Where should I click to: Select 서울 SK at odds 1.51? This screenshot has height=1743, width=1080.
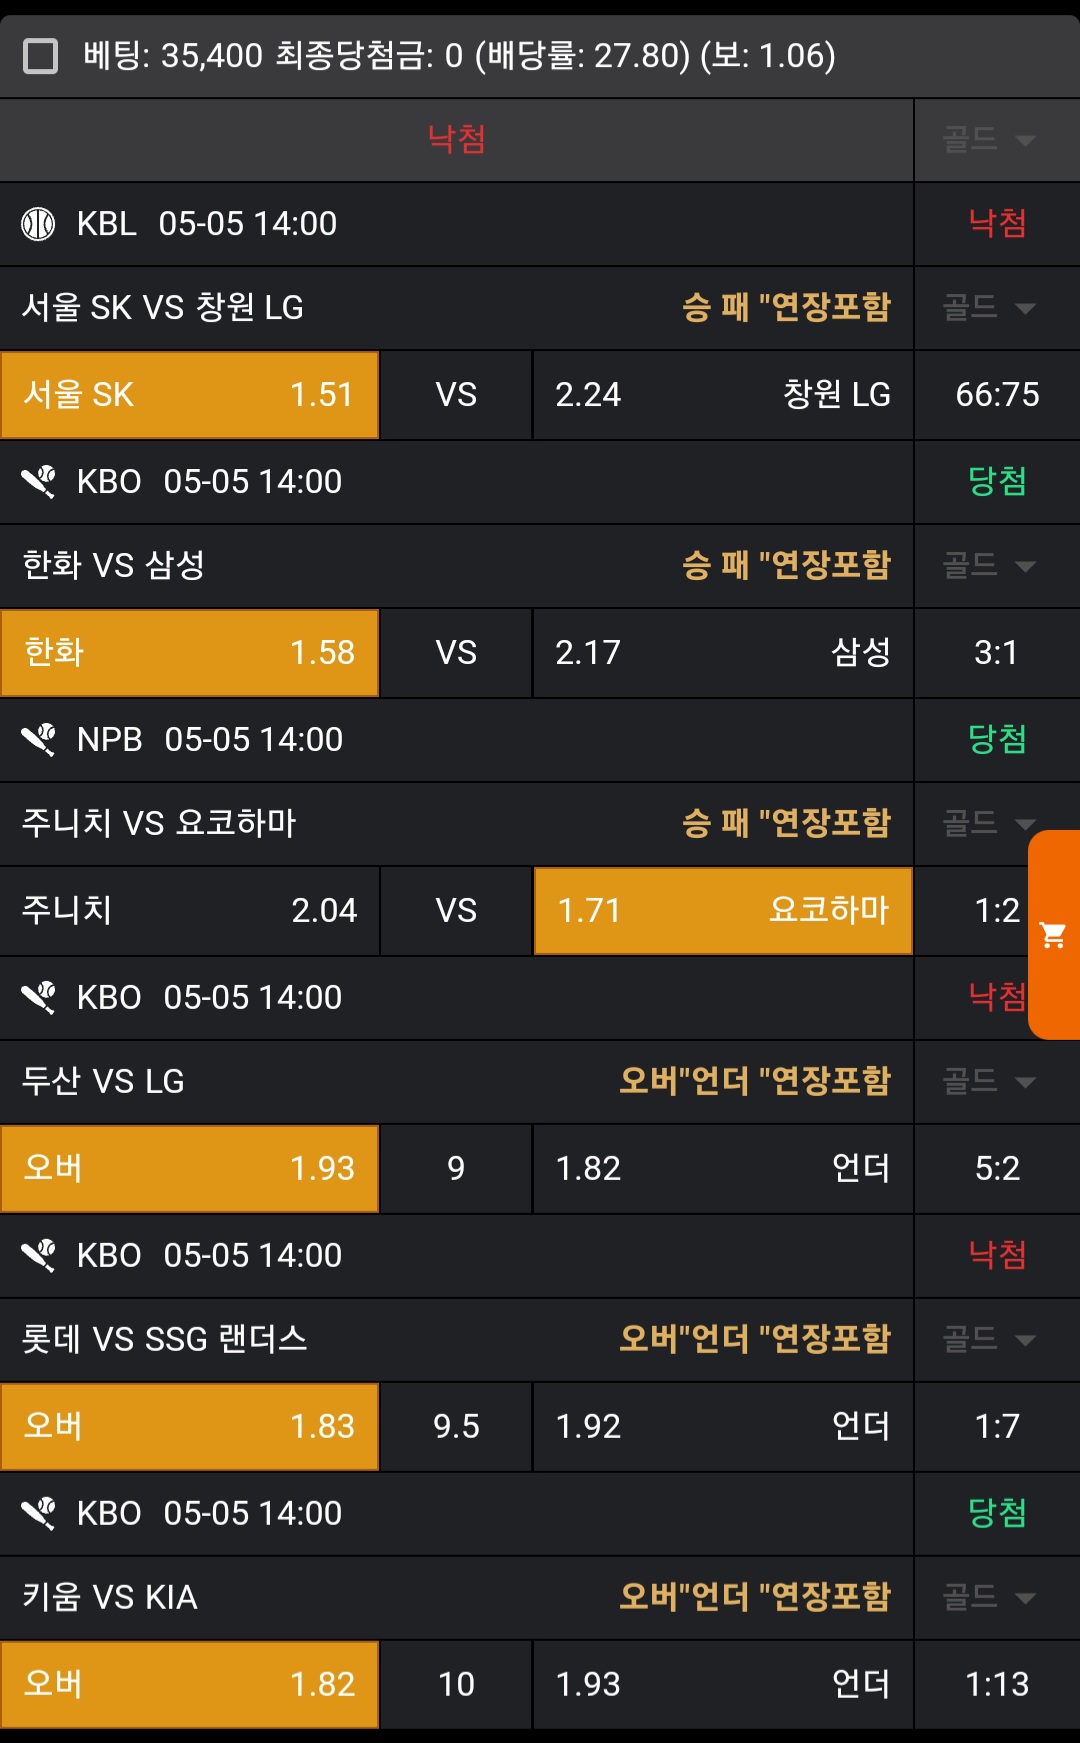(189, 395)
